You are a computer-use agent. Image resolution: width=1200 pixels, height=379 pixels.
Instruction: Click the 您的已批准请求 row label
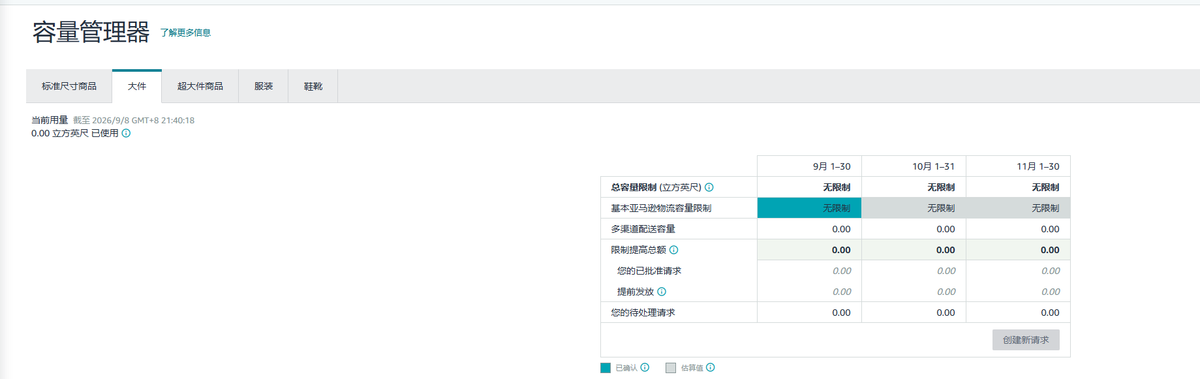[649, 271]
